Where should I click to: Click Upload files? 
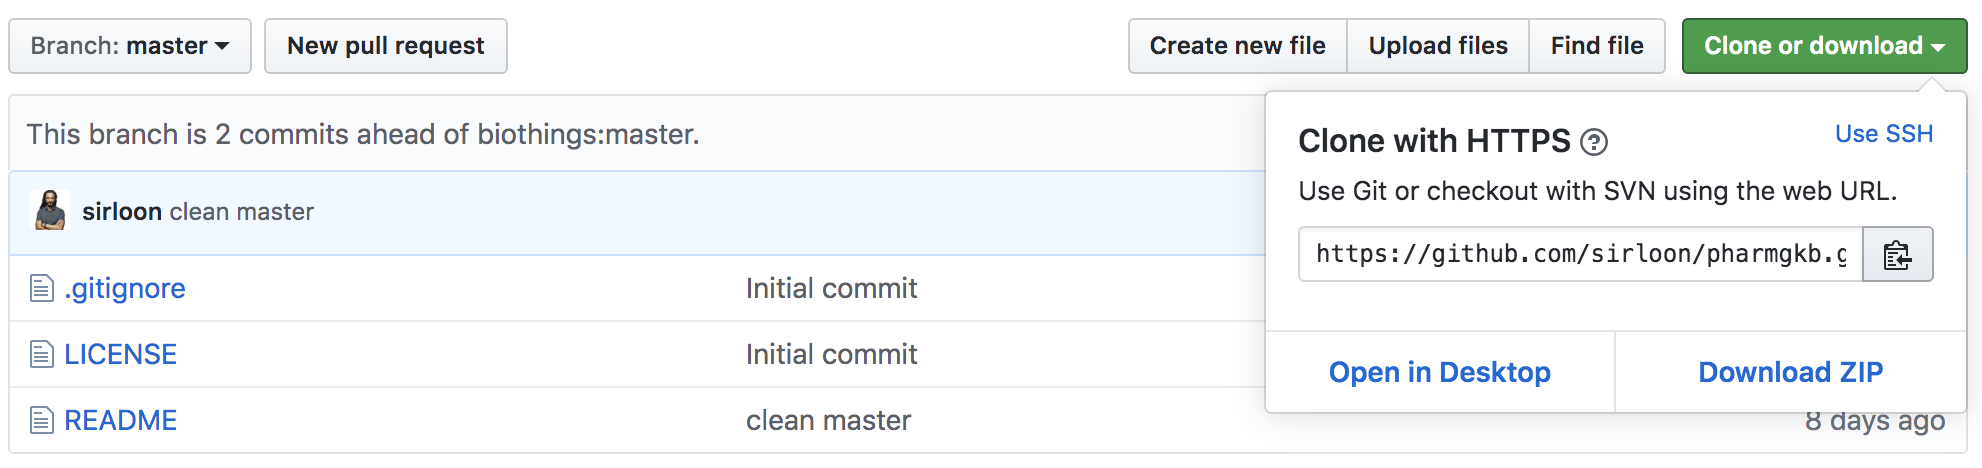tap(1438, 46)
